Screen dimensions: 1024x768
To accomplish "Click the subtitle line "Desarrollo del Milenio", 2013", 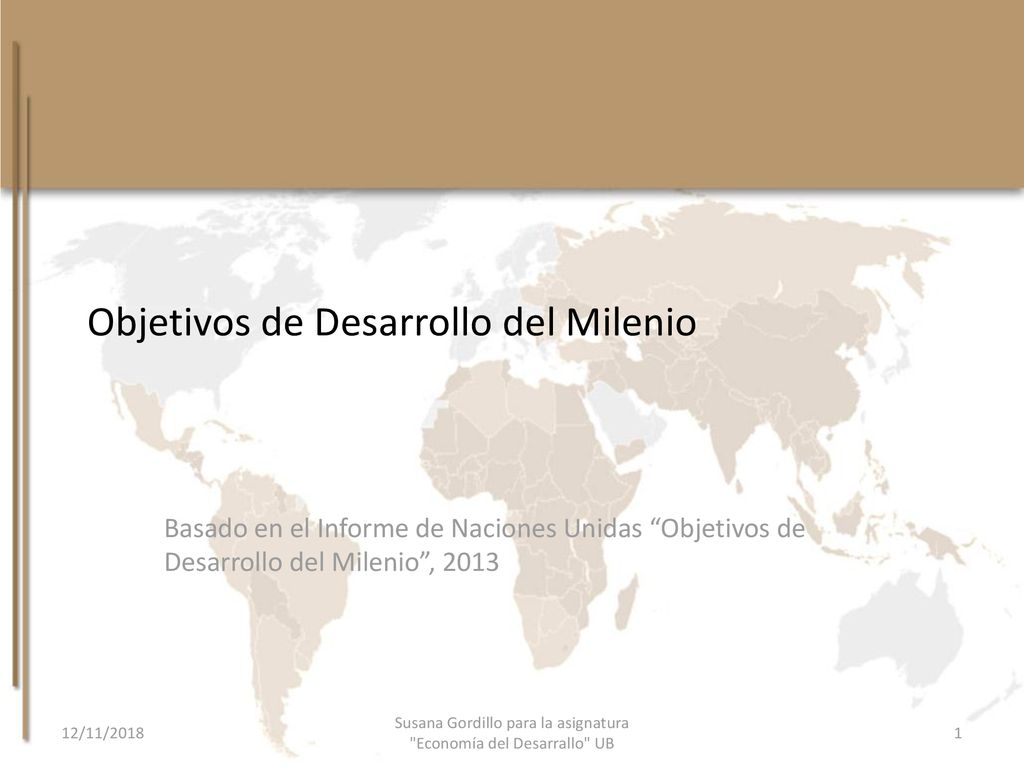I will tap(331, 562).
